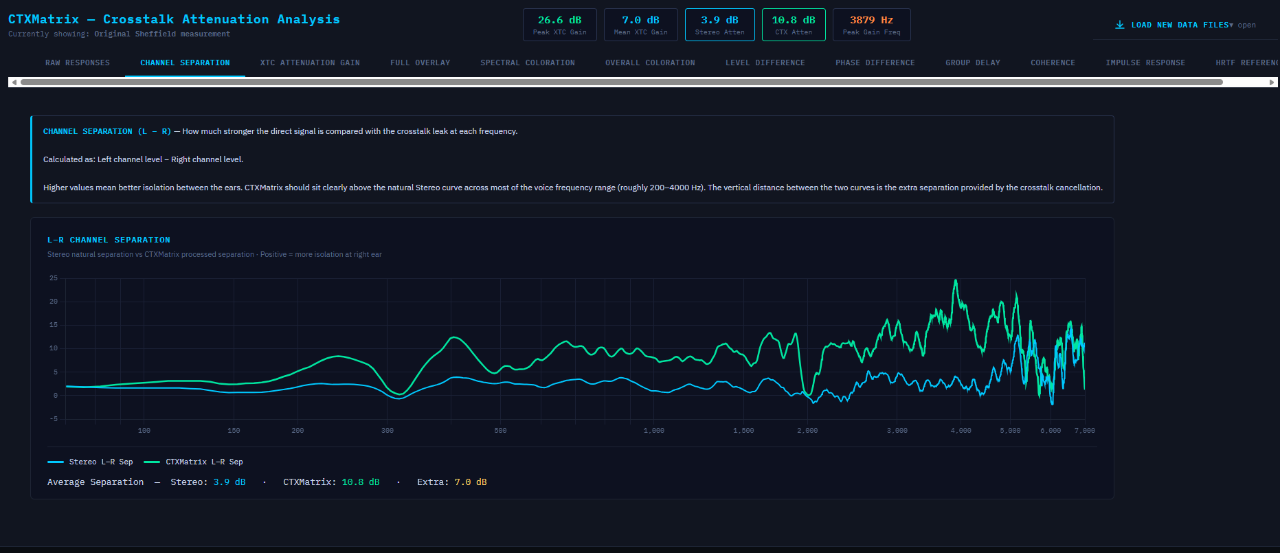Image resolution: width=1280 pixels, height=553 pixels.
Task: Click the tab scrollbar left arrow
Action: [x=13, y=82]
